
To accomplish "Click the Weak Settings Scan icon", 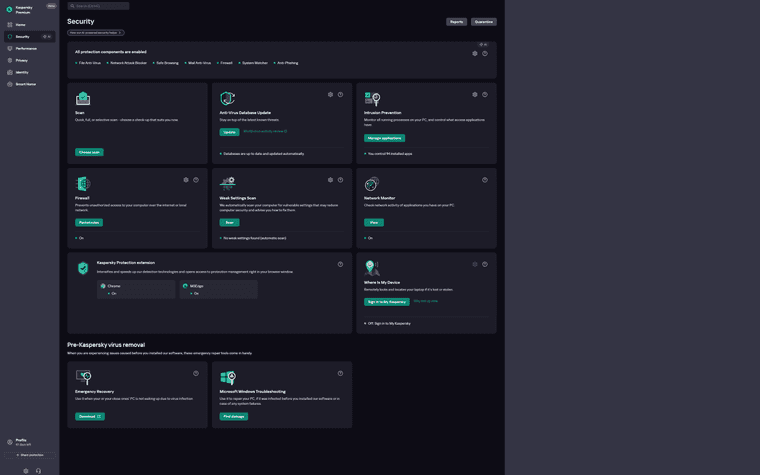I will 227,183.
